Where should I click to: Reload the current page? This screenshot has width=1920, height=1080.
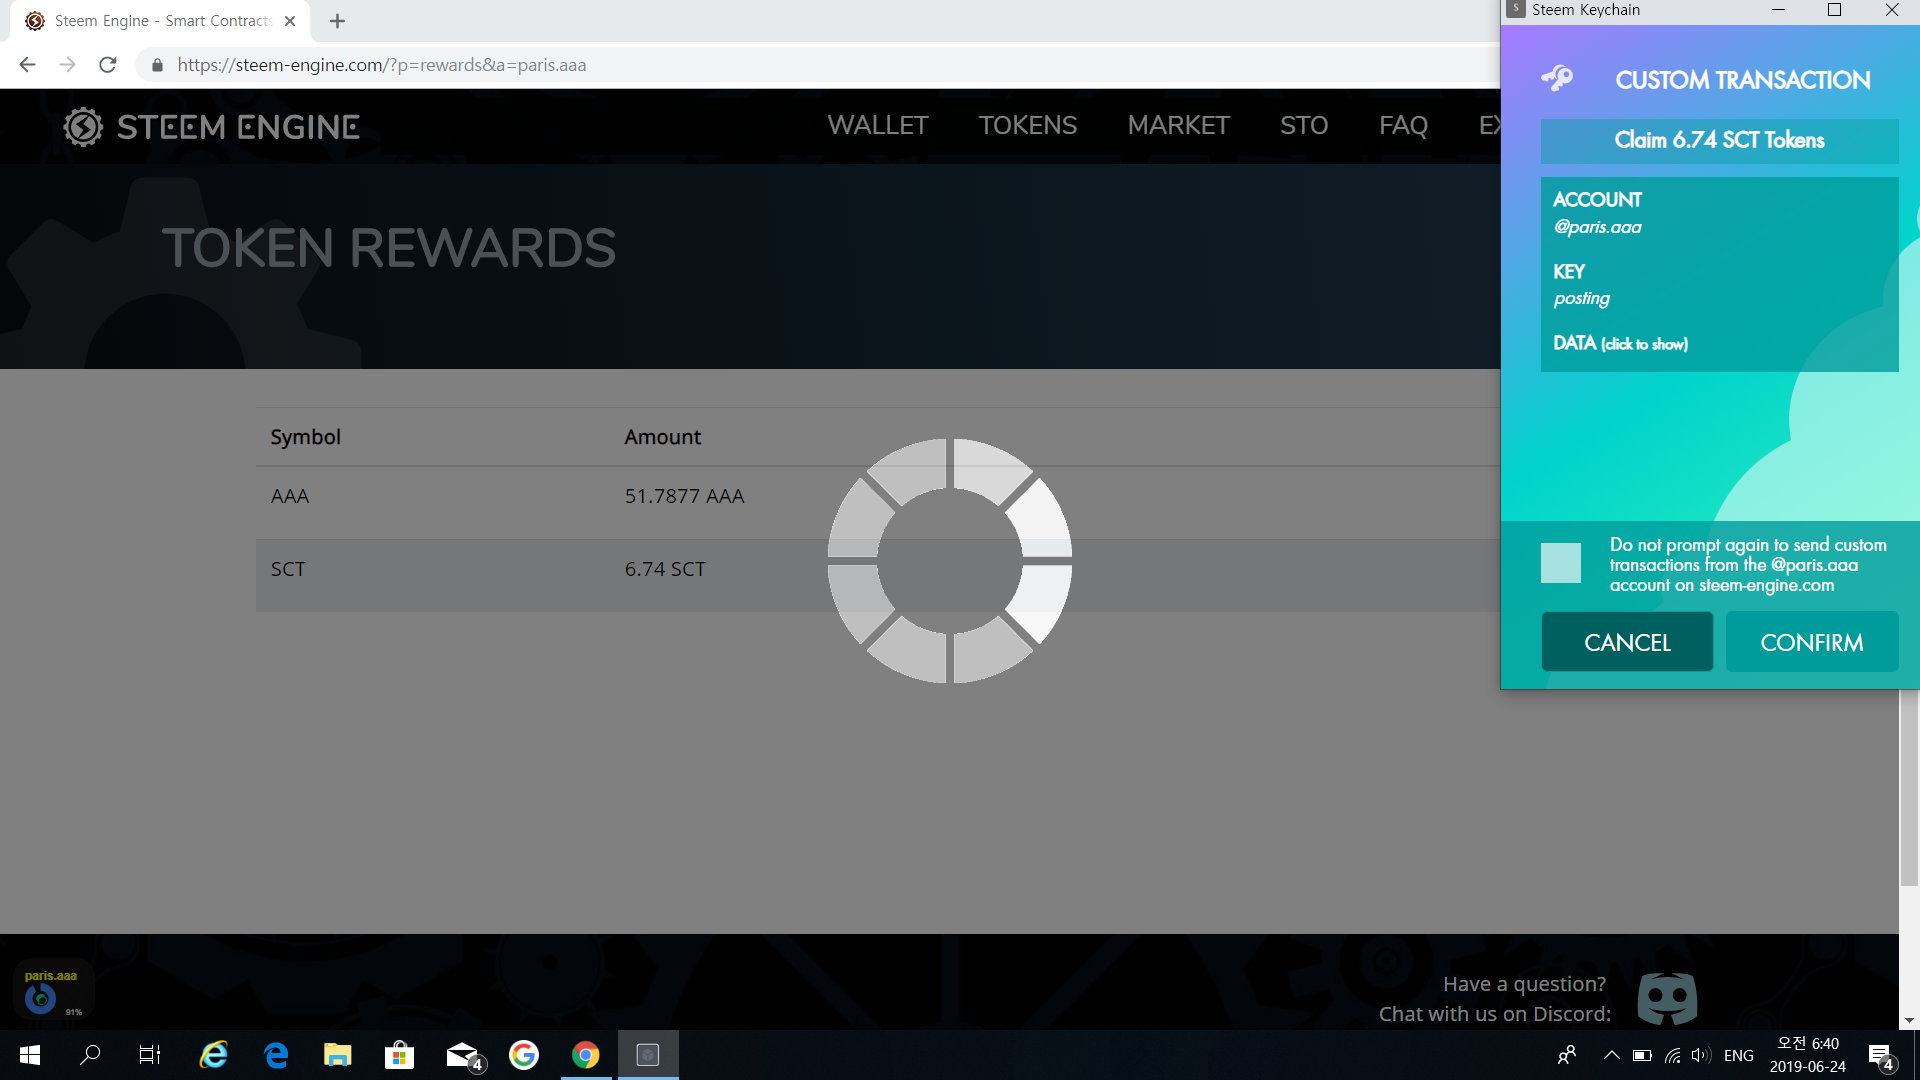tap(108, 65)
